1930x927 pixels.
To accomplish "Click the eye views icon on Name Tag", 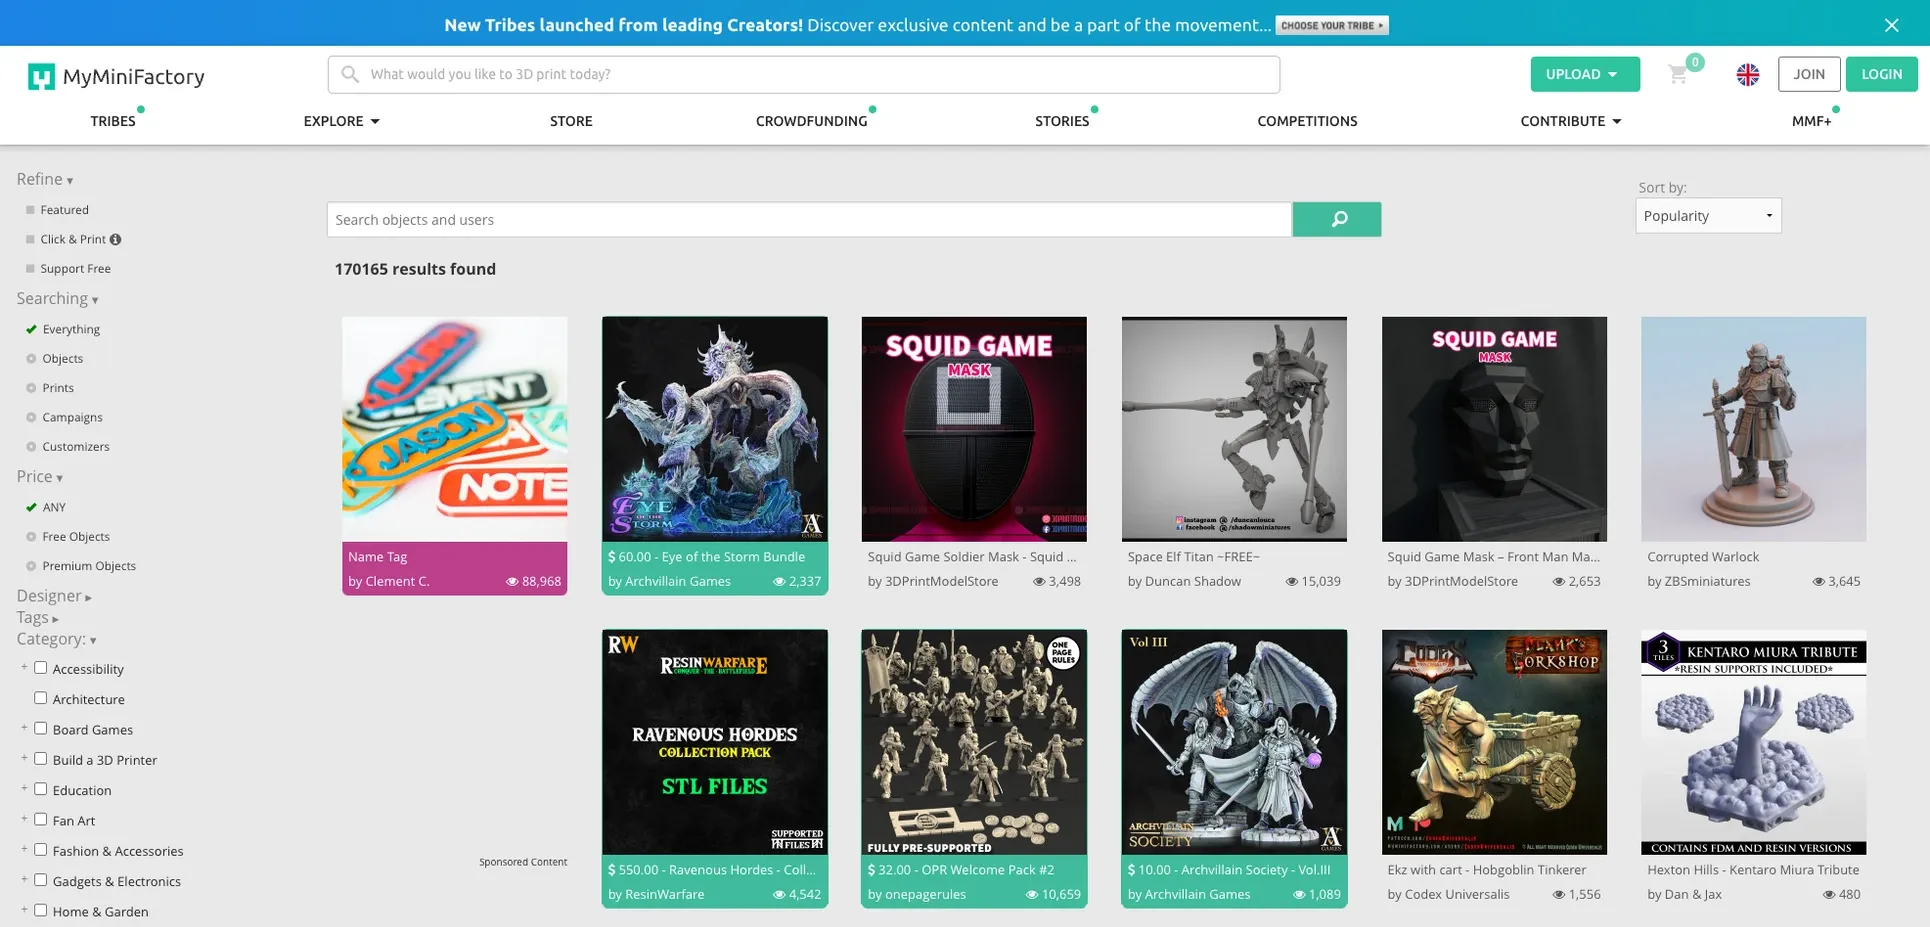I will [512, 581].
